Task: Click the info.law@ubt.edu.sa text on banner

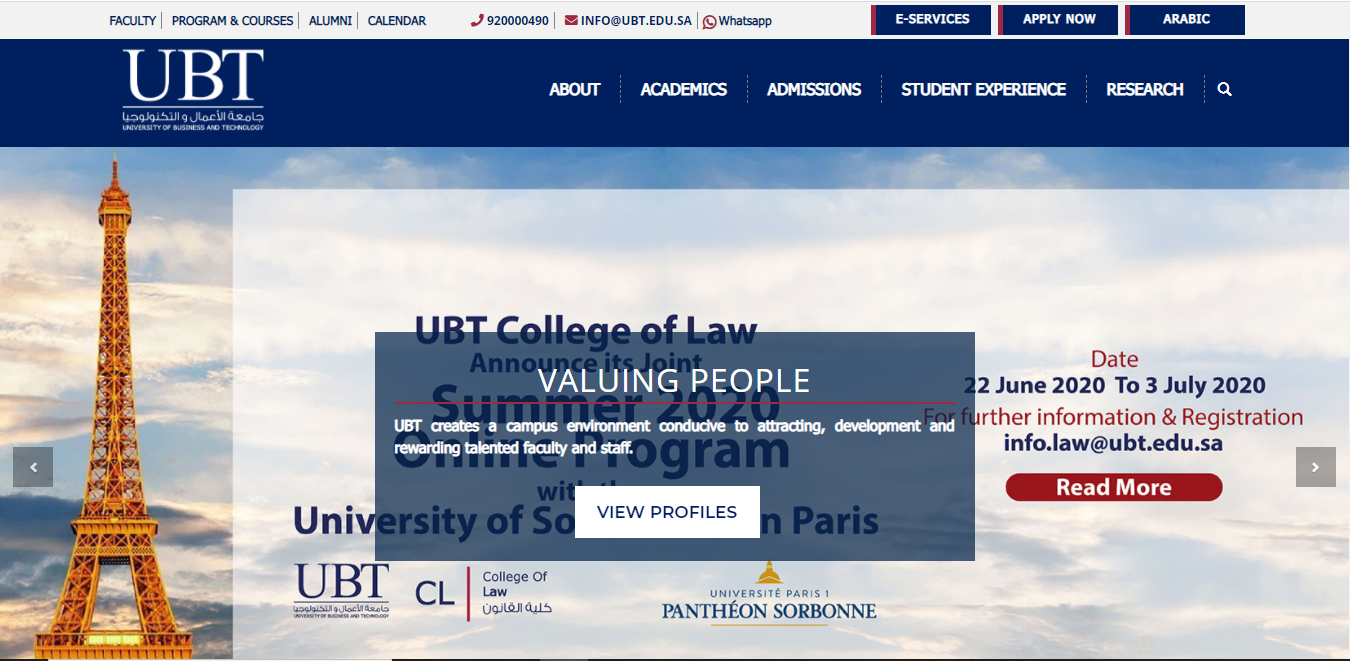Action: point(1113,443)
